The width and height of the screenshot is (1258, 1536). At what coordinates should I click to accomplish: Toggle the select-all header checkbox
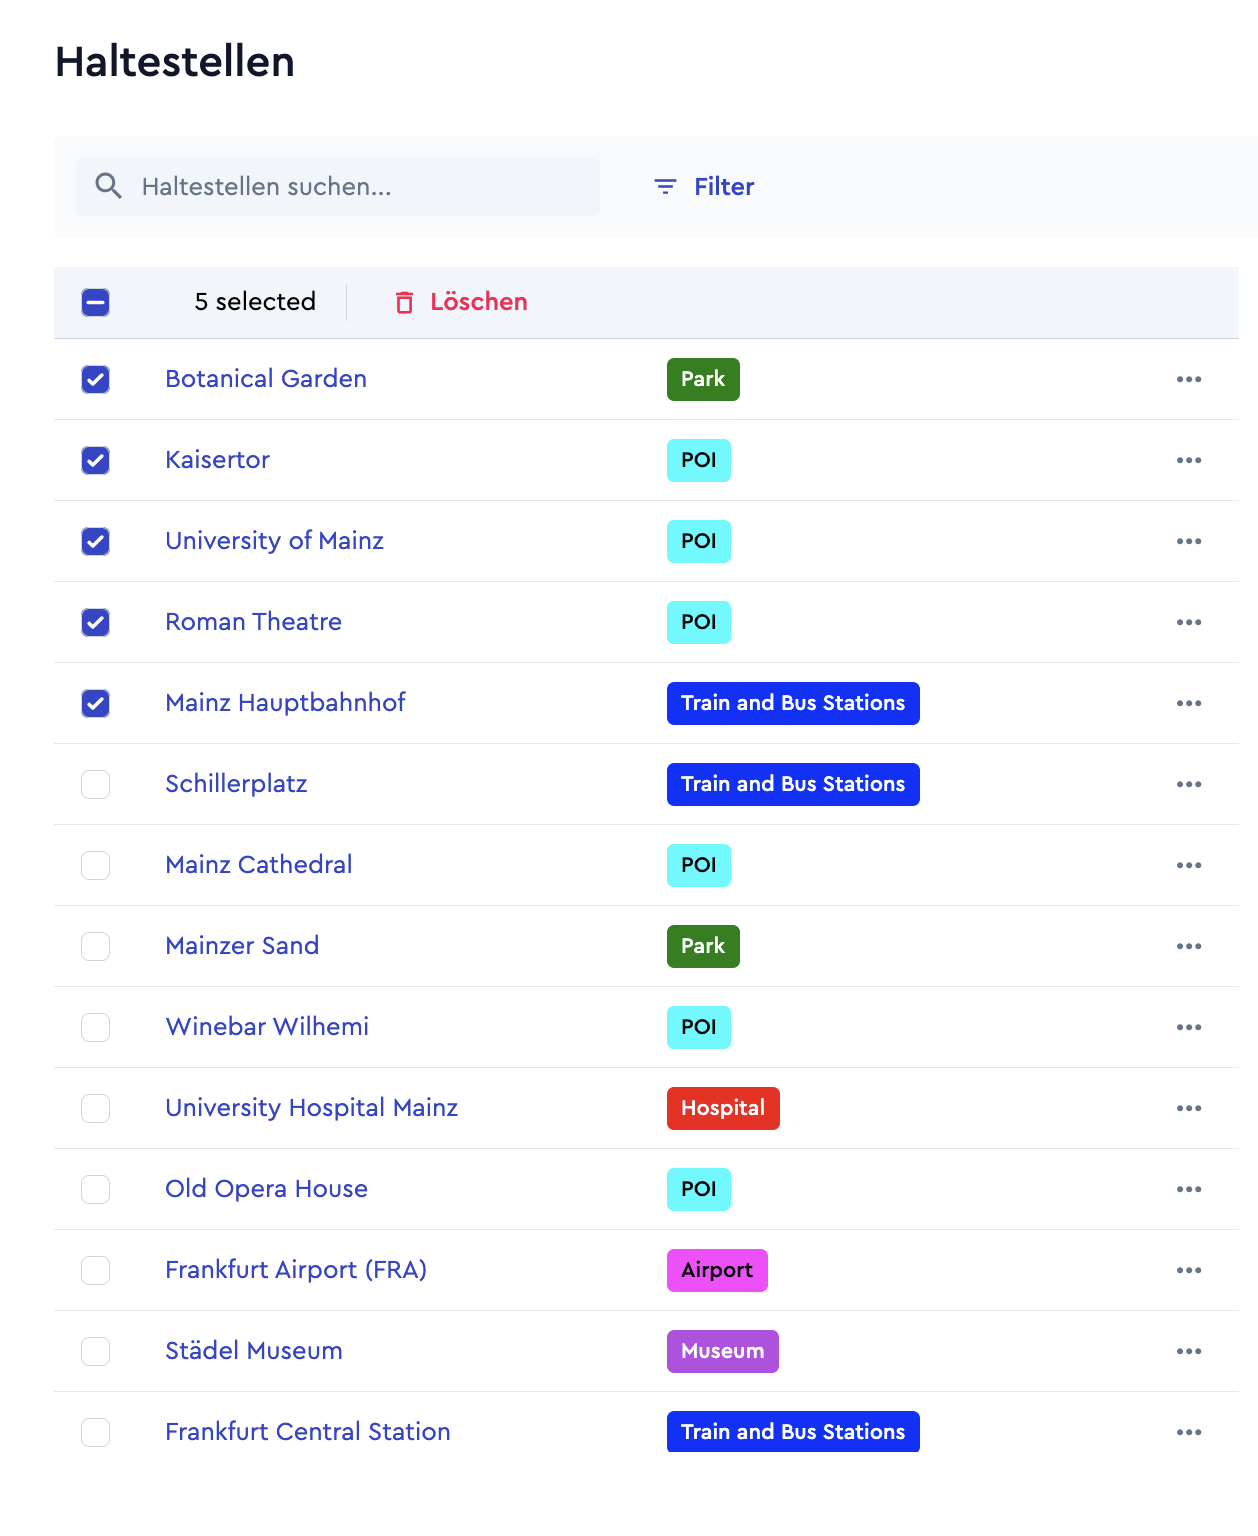[x=95, y=302]
